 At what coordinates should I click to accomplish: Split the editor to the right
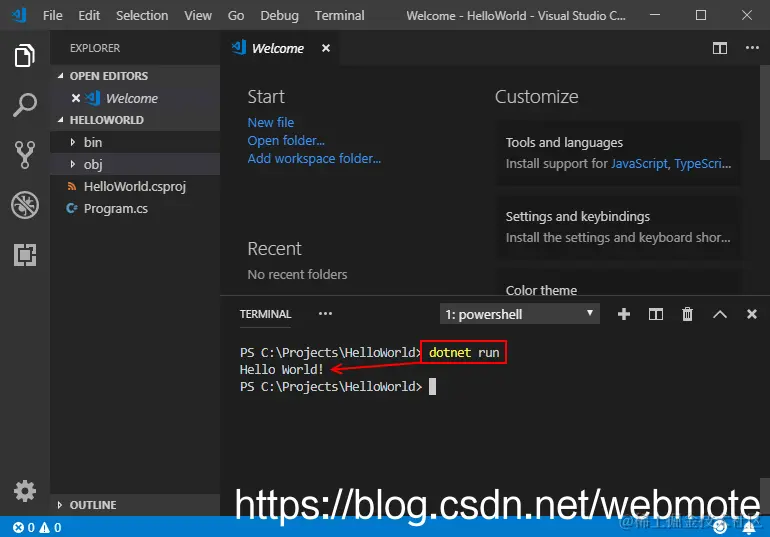(x=719, y=48)
